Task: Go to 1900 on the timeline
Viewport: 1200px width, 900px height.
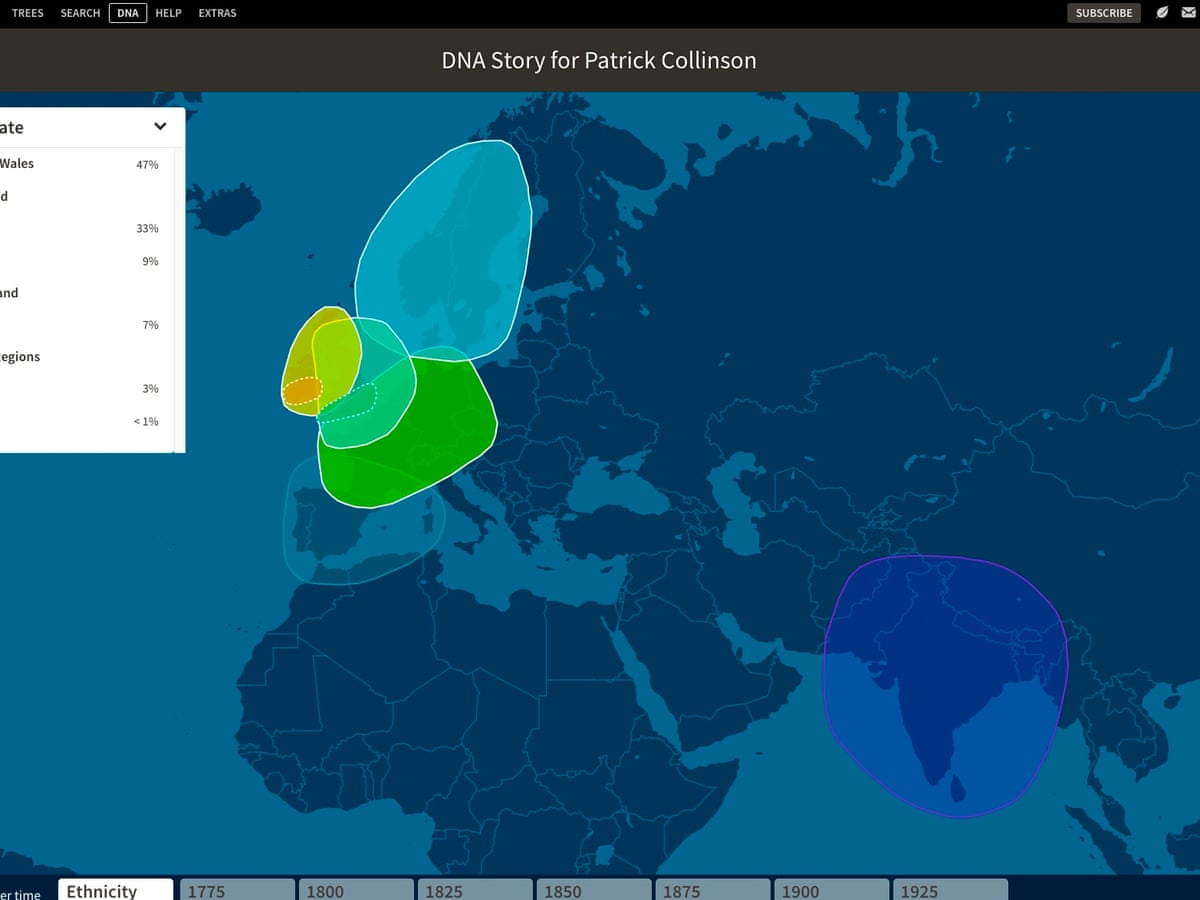Action: click(830, 890)
